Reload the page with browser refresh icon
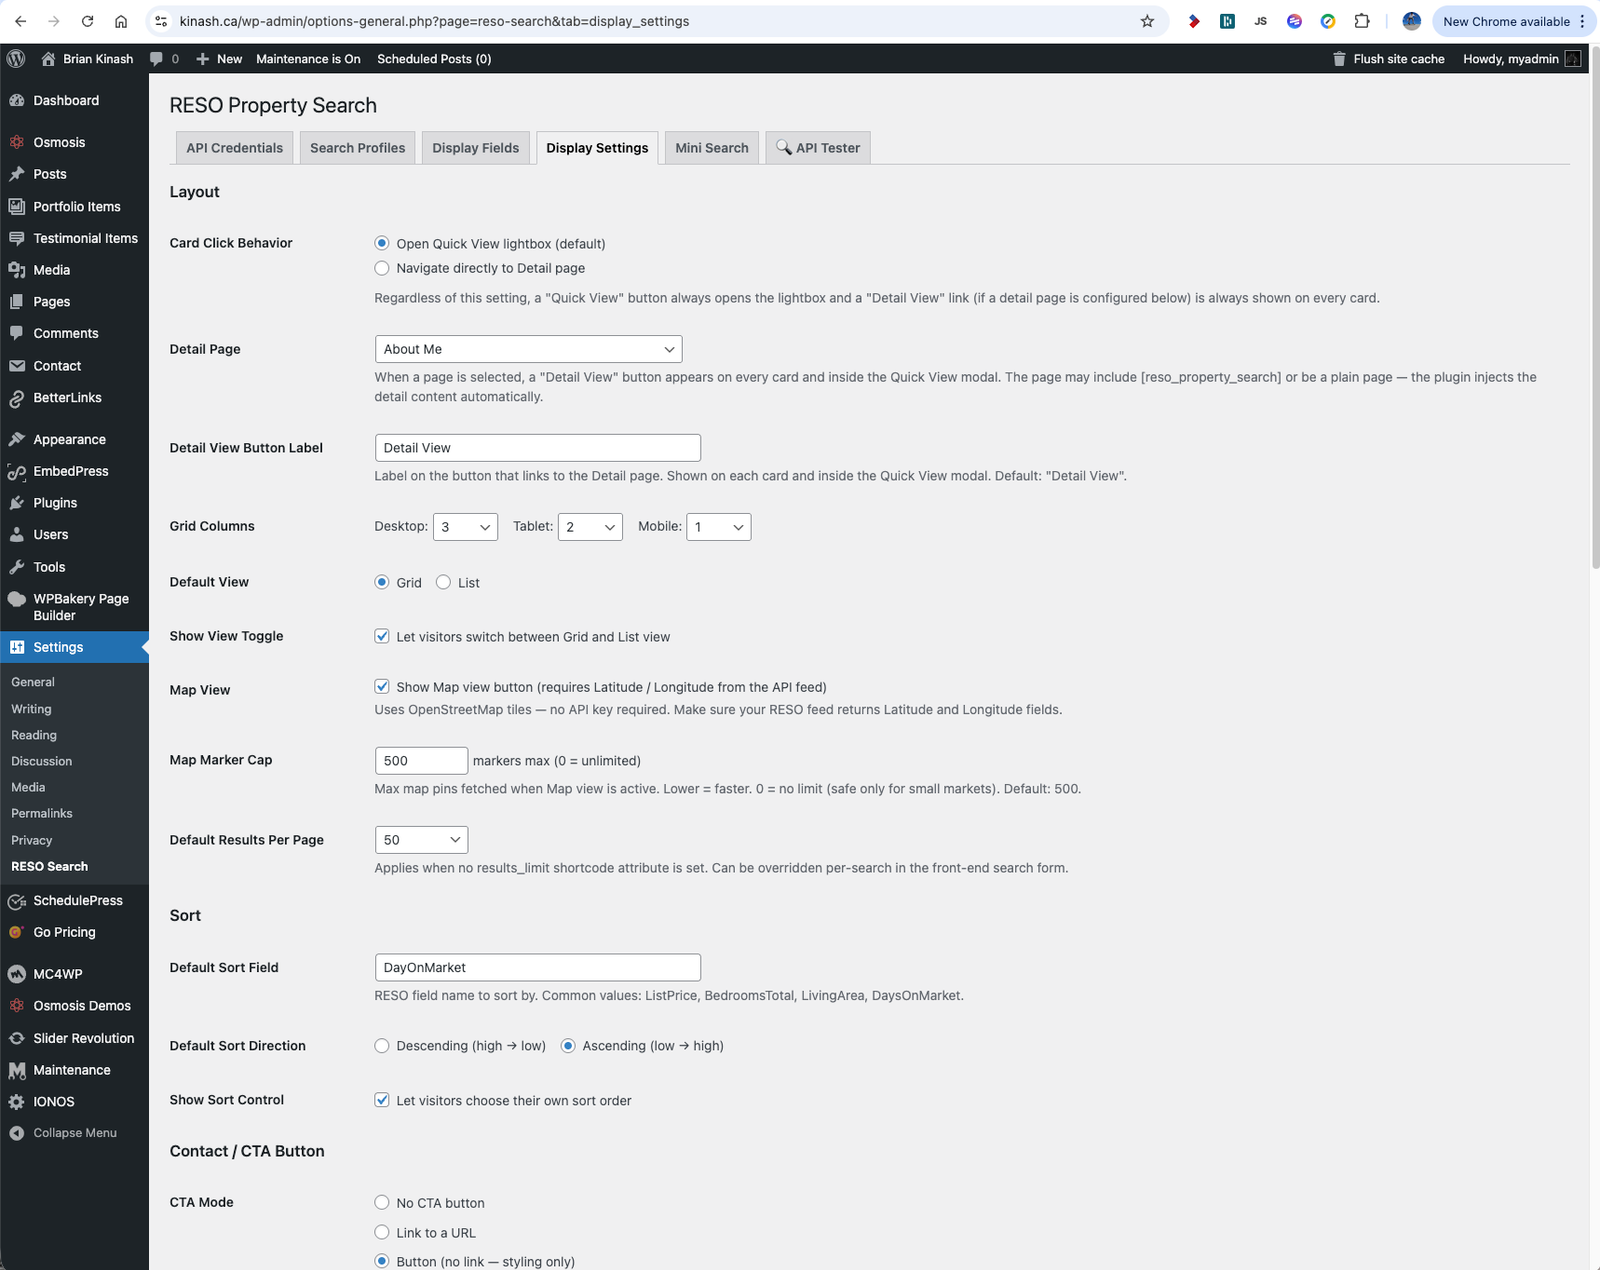Image resolution: width=1600 pixels, height=1270 pixels. click(x=87, y=21)
